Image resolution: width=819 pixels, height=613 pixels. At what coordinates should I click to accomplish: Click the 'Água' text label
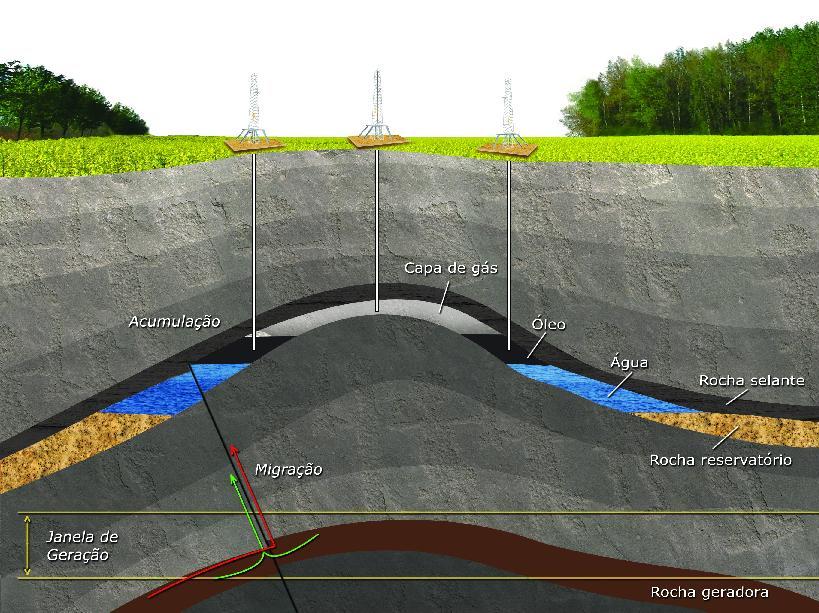click(x=629, y=362)
